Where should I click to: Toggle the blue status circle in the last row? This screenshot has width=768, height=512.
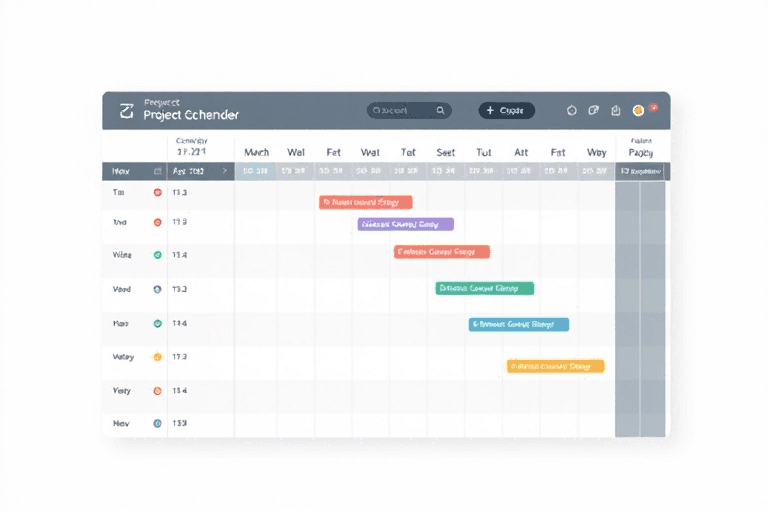tap(157, 423)
